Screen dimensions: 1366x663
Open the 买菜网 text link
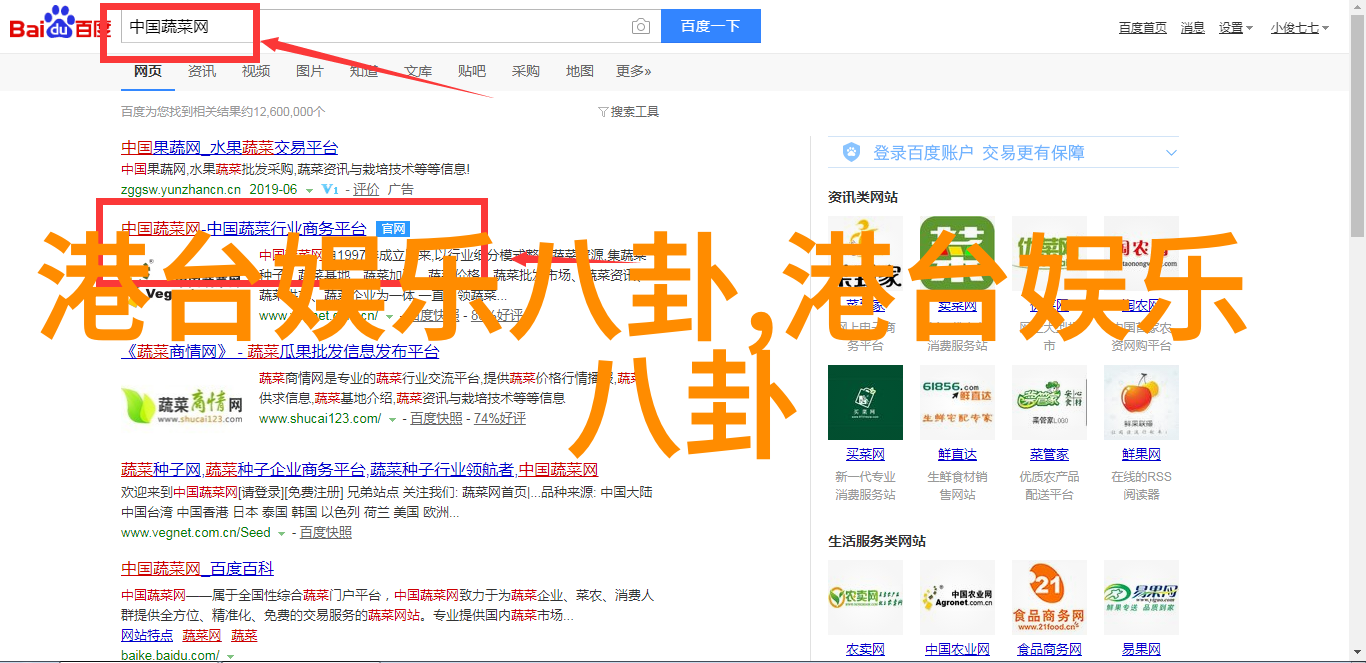[865, 454]
